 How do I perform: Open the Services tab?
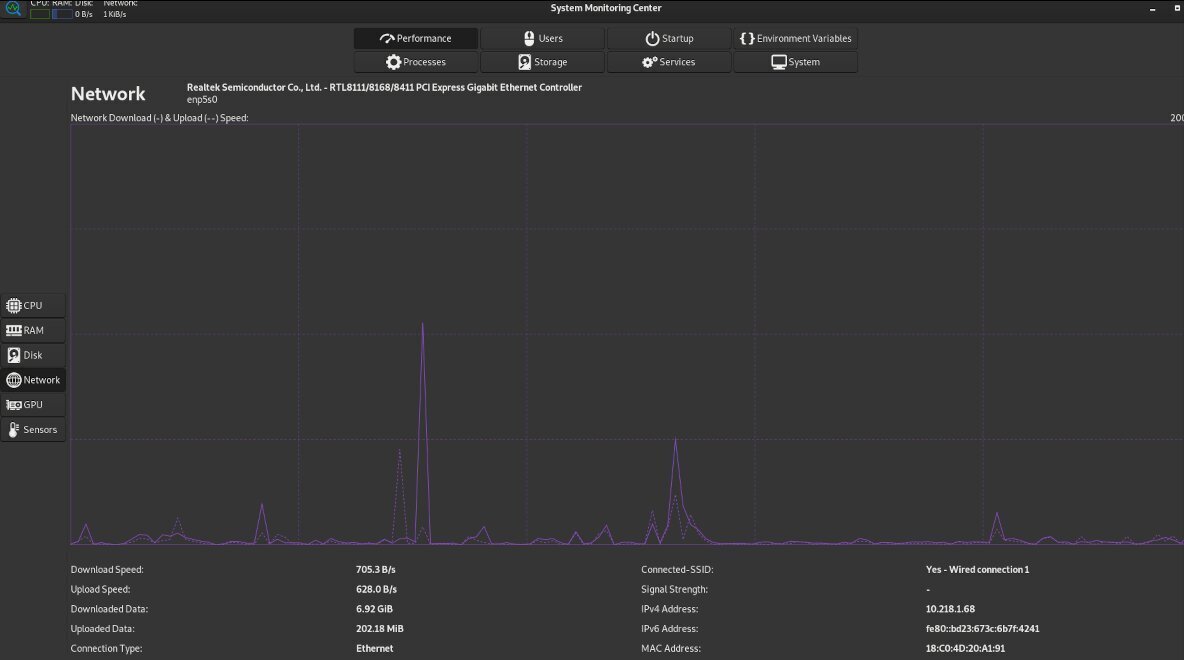click(668, 62)
